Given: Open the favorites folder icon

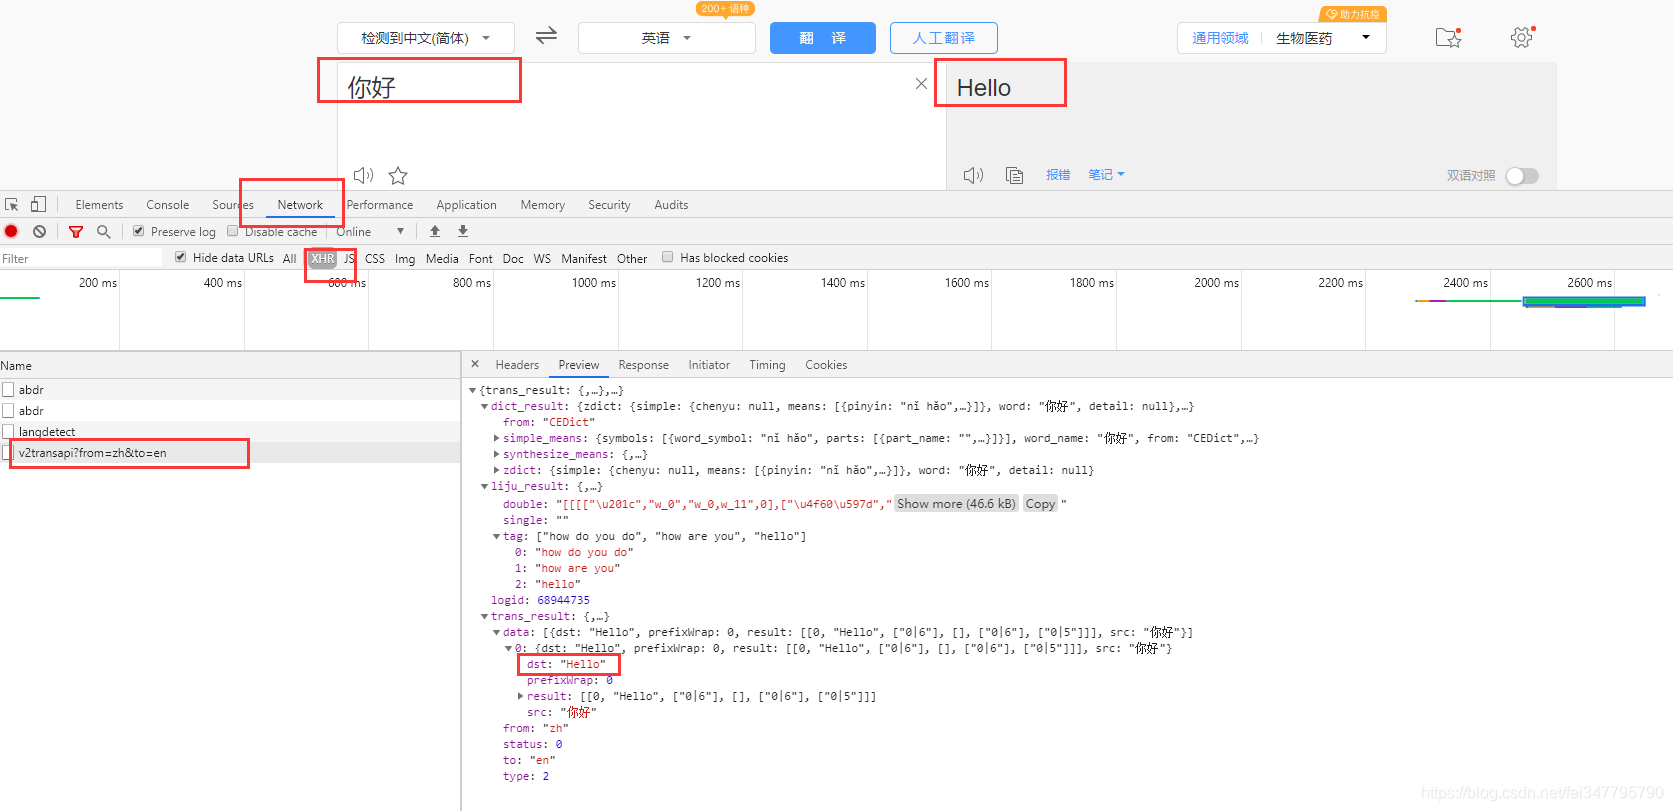Looking at the screenshot, I should coord(1448,38).
